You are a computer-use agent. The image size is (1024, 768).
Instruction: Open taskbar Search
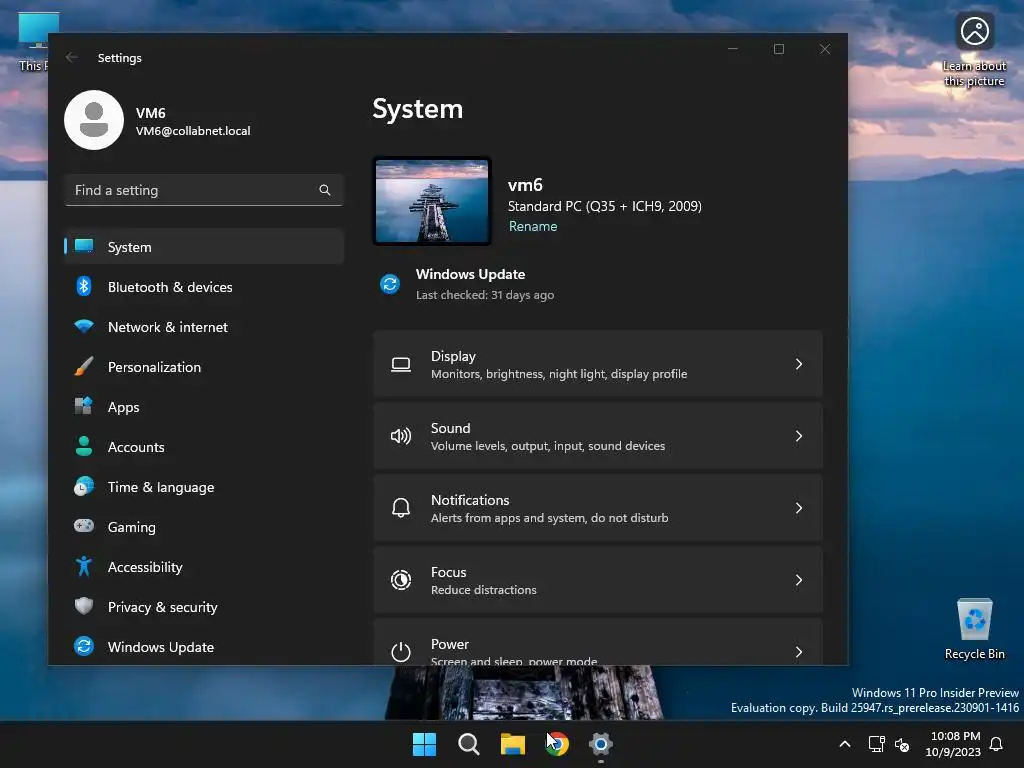pyautogui.click(x=469, y=744)
